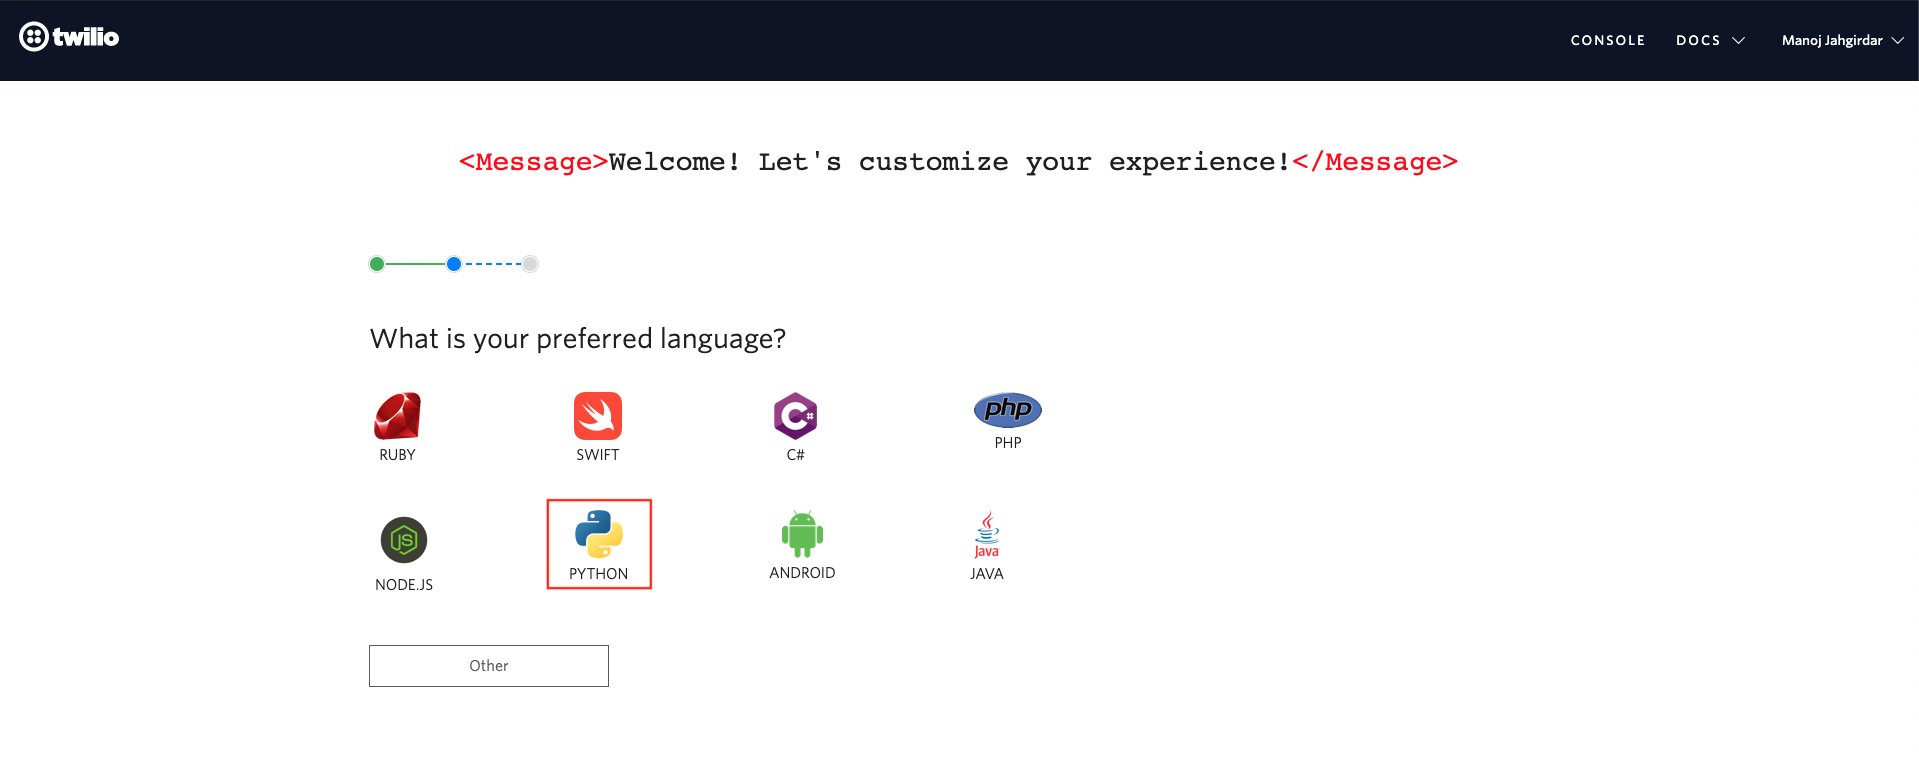
Task: Click the C# text label
Action: click(795, 455)
